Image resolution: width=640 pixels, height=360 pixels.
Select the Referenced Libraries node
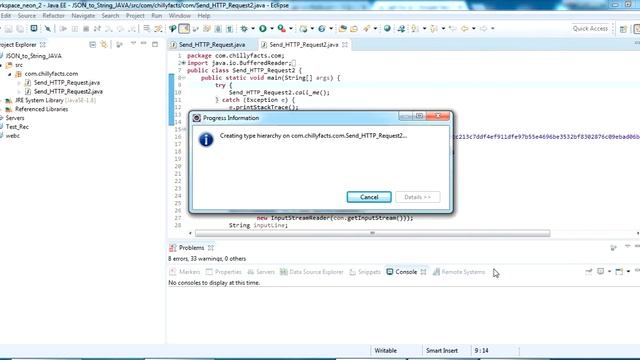click(x=41, y=109)
